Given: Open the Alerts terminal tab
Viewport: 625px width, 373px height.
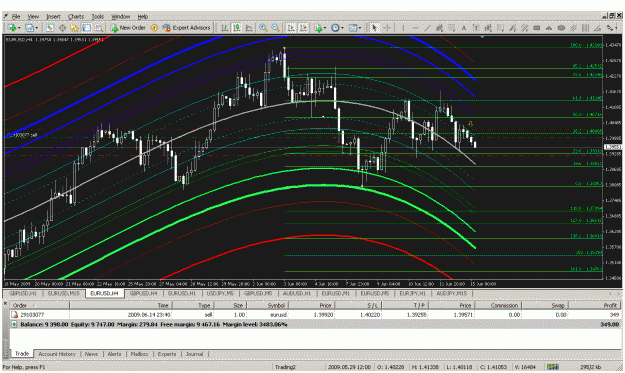Looking at the screenshot, I should coord(114,354).
